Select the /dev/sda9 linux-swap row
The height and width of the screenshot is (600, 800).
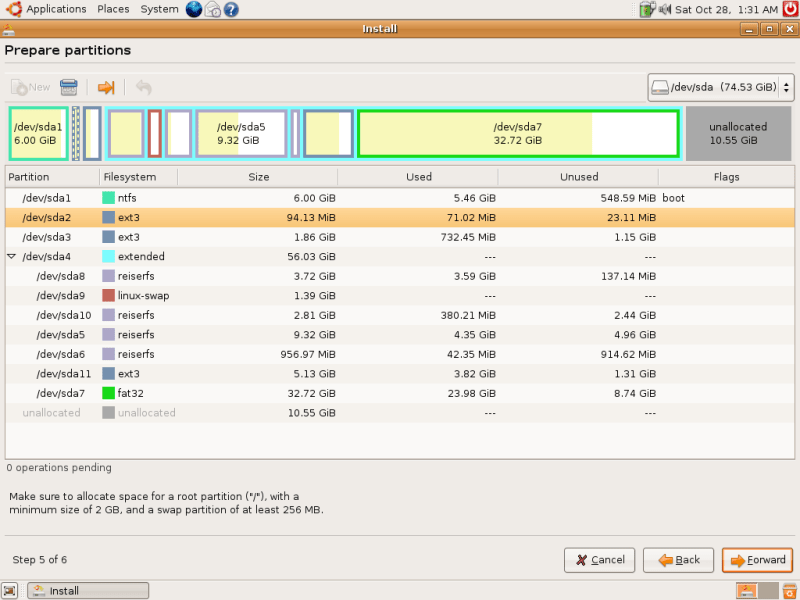point(400,295)
